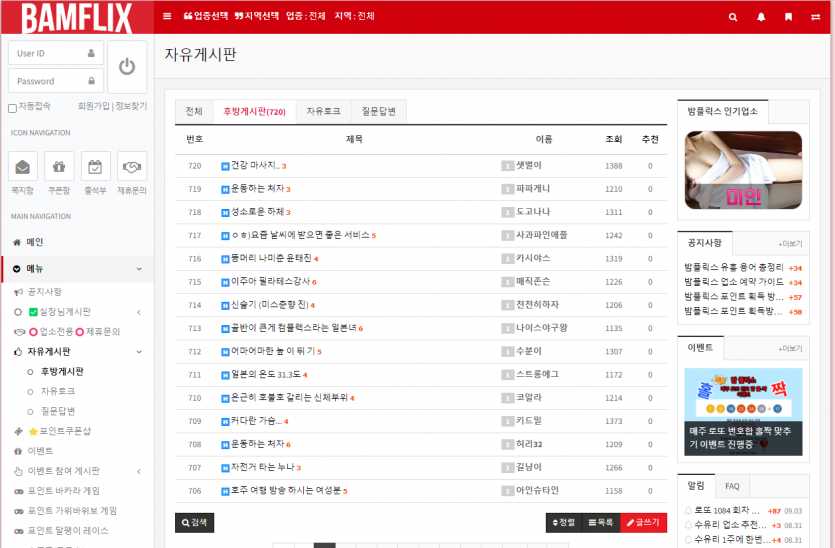Click author name 아인슈타인

(537, 490)
